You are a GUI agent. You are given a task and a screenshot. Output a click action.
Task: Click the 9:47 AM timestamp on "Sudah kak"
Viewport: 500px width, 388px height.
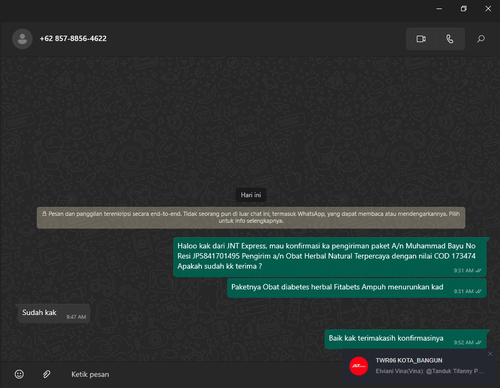click(x=76, y=317)
